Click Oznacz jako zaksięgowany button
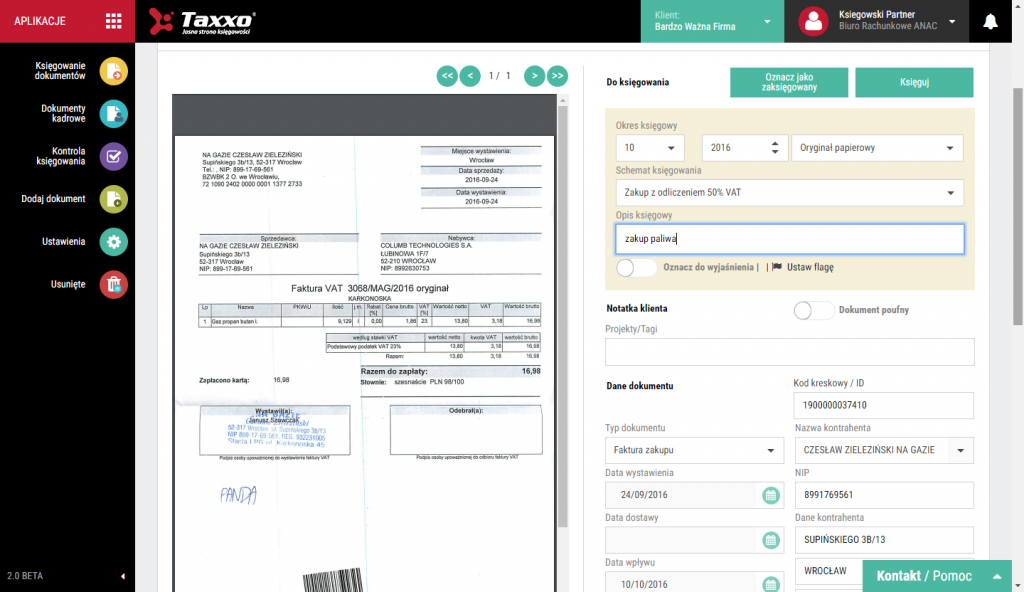This screenshot has width=1024, height=592. (x=789, y=82)
